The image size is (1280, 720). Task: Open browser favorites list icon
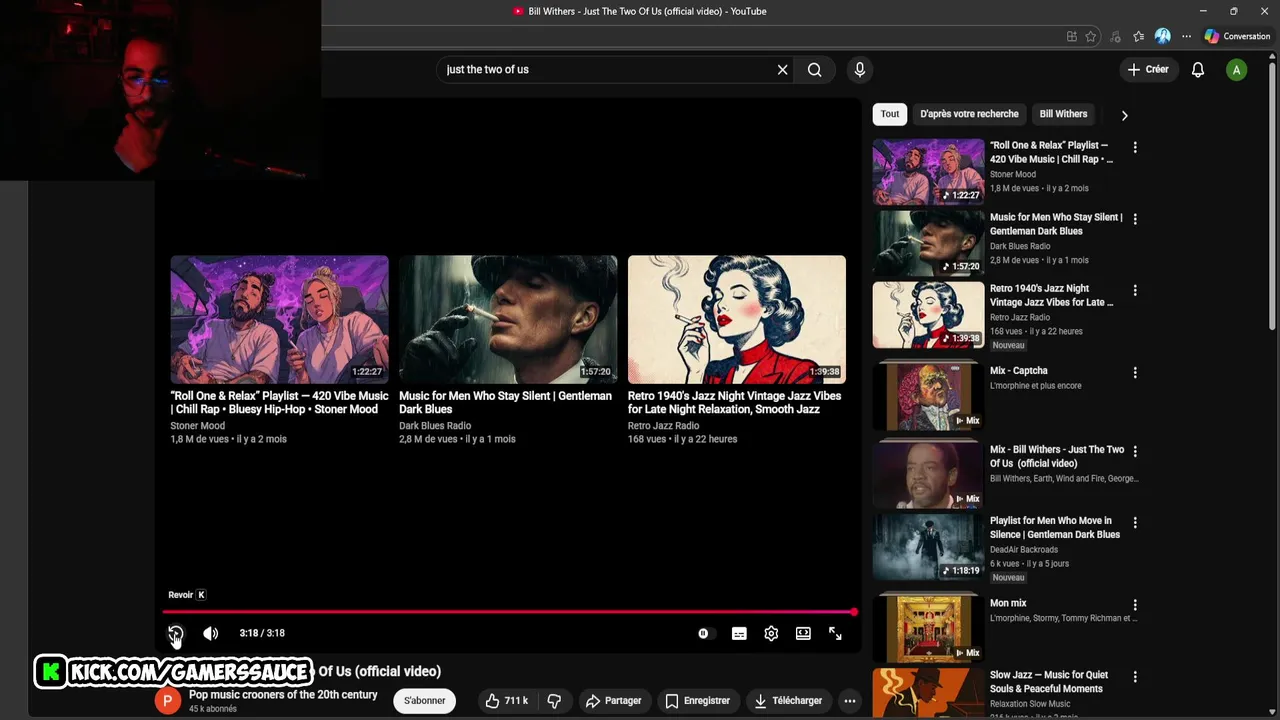click(x=1139, y=37)
